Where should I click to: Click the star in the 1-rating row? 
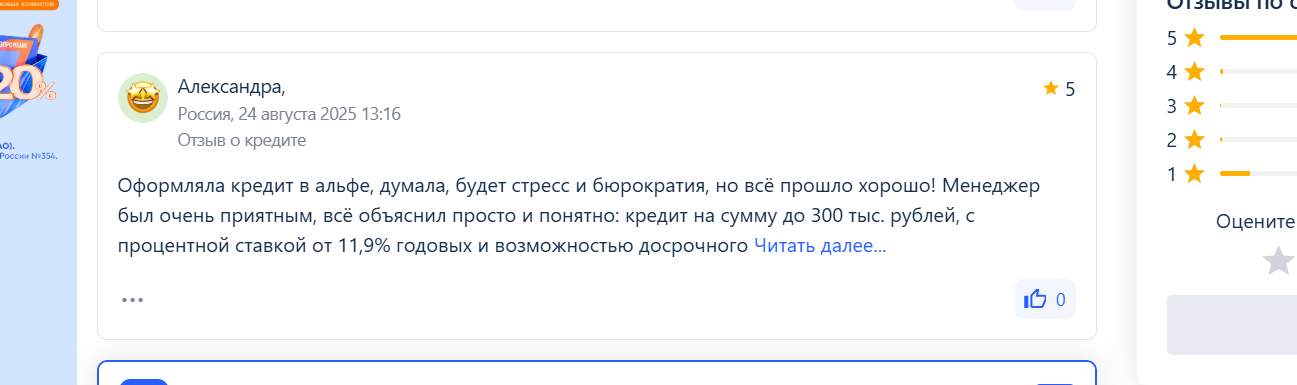1194,174
